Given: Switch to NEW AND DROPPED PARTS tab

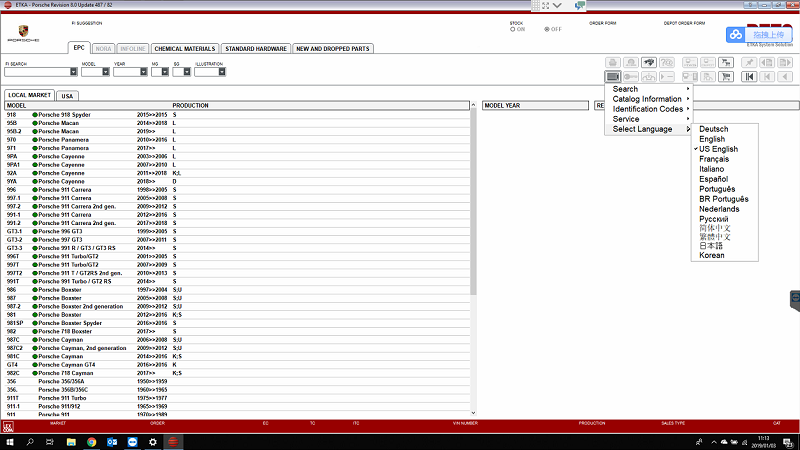Looking at the screenshot, I should click(333, 48).
